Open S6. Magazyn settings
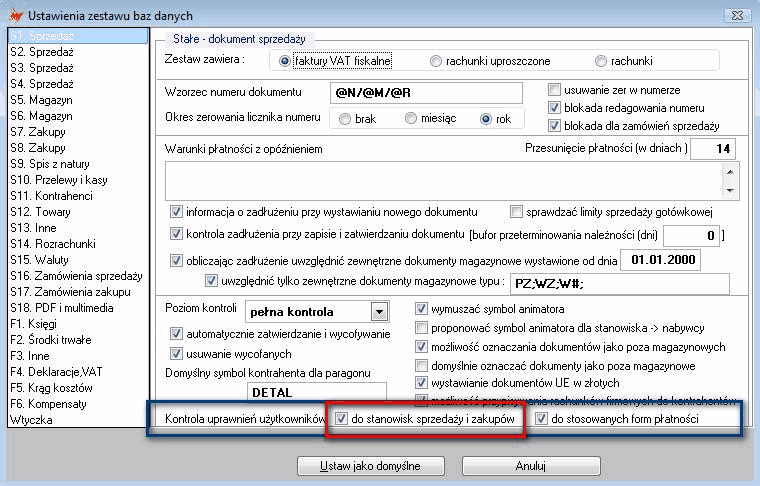This screenshot has width=760, height=486. (x=79, y=116)
